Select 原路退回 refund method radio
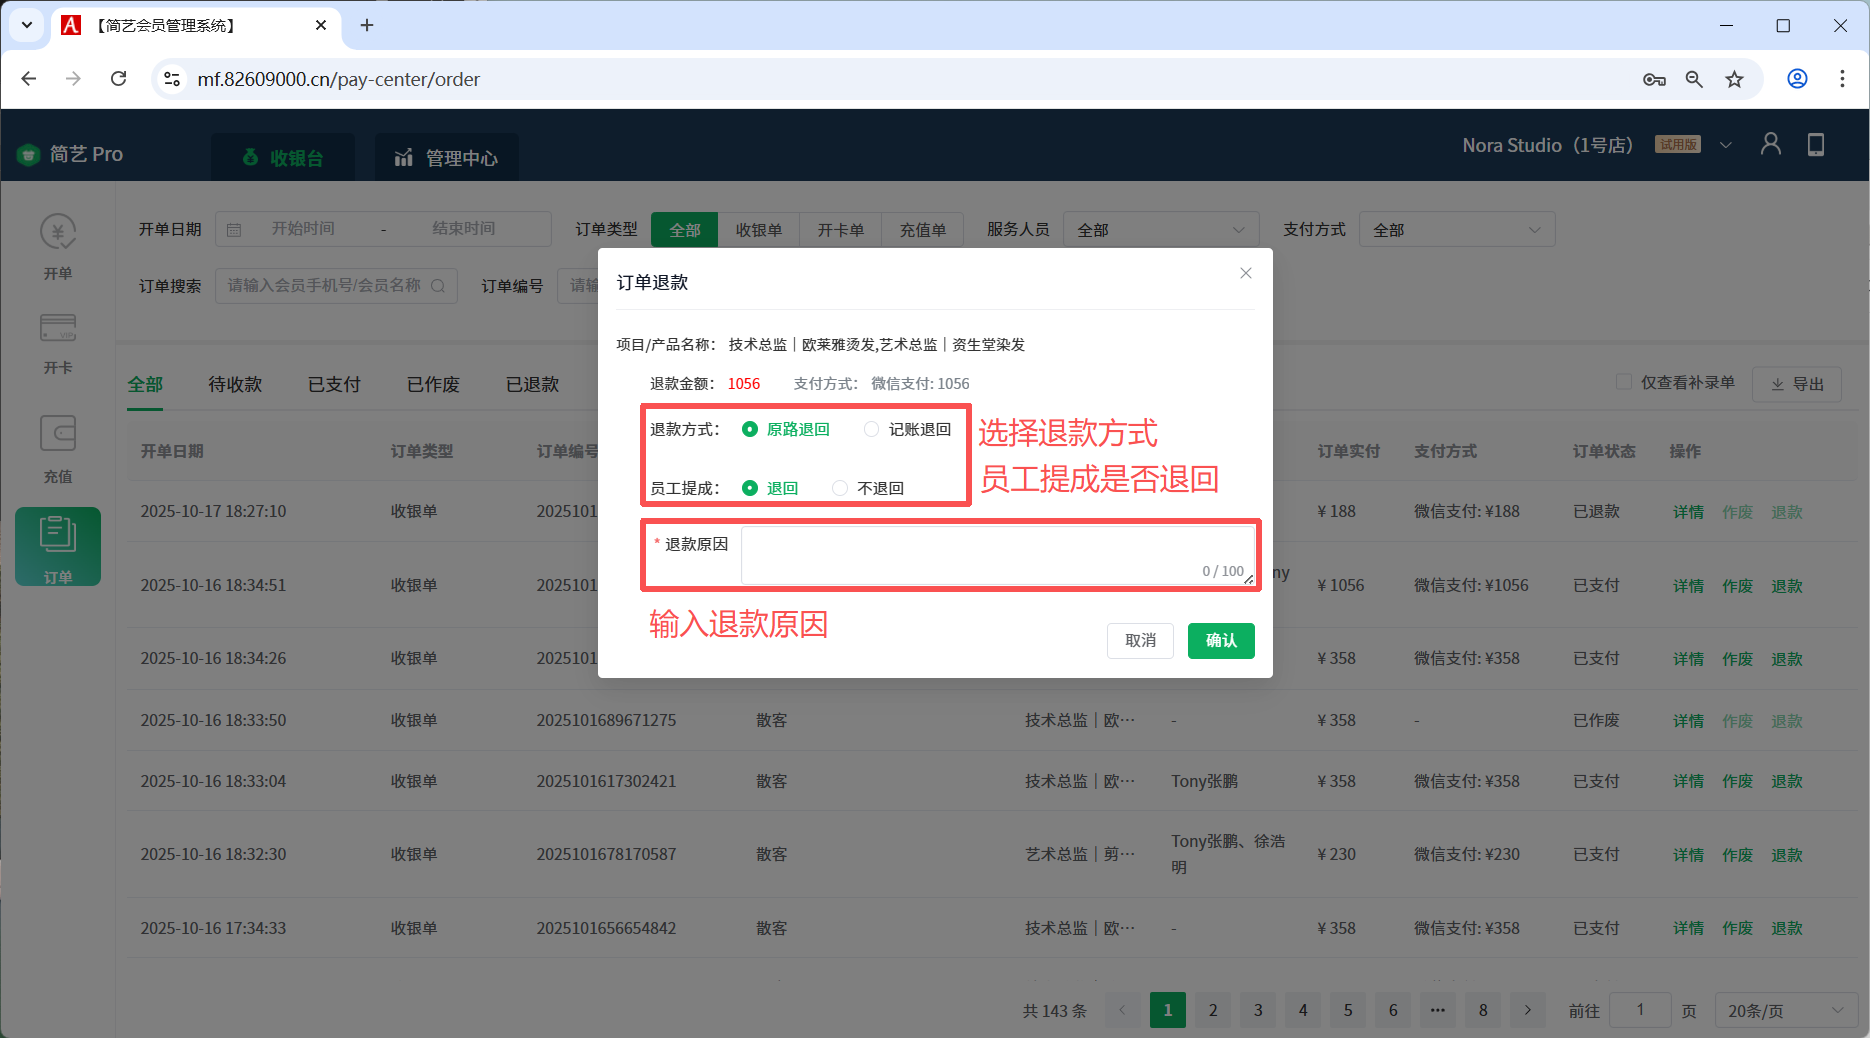Image resolution: width=1870 pixels, height=1038 pixels. point(750,429)
